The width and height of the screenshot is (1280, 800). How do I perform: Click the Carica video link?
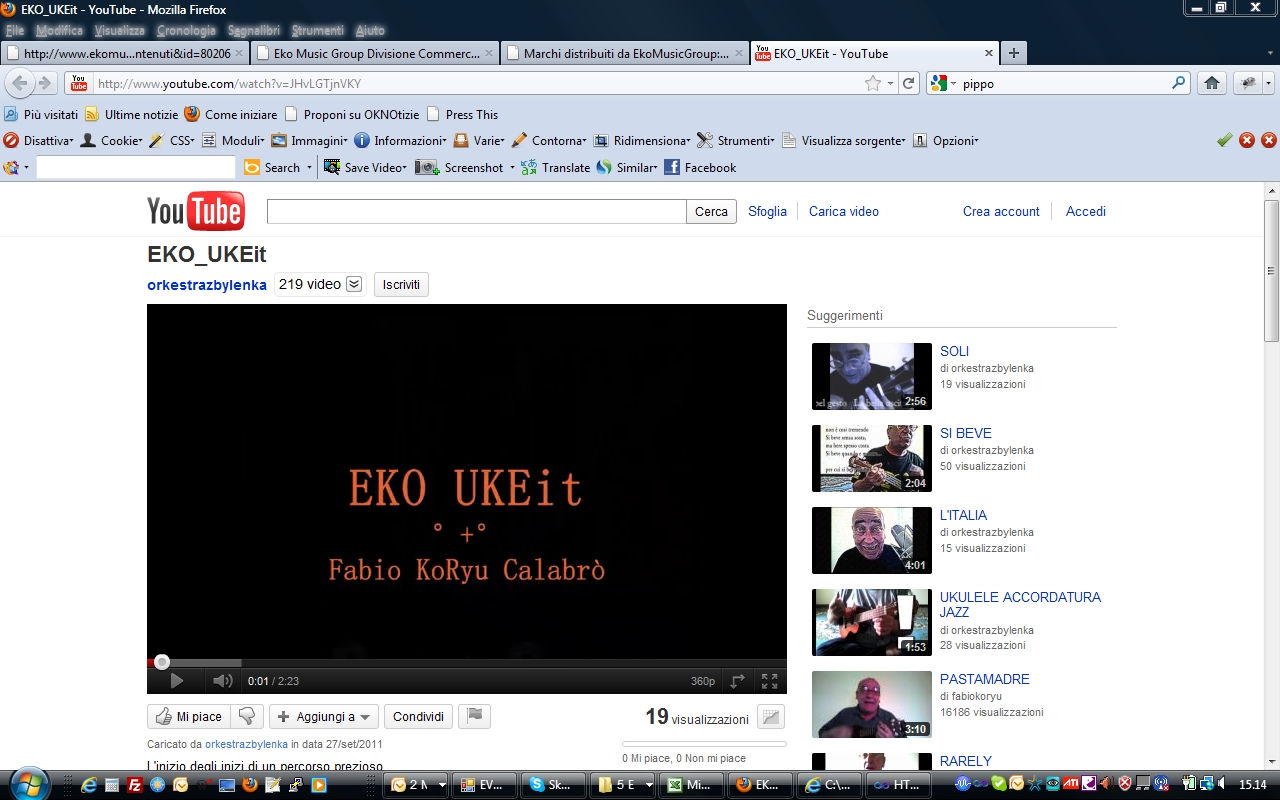[844, 211]
